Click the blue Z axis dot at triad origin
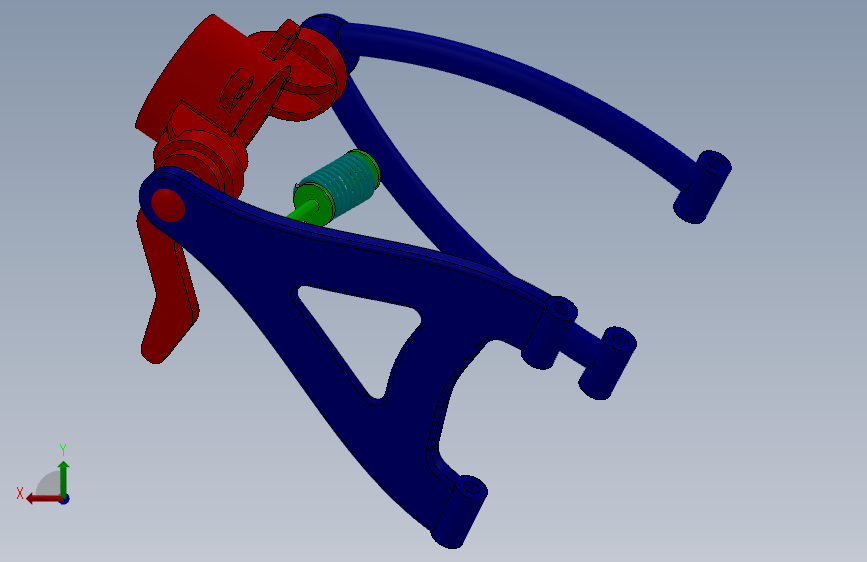This screenshot has width=867, height=562. pos(65,499)
